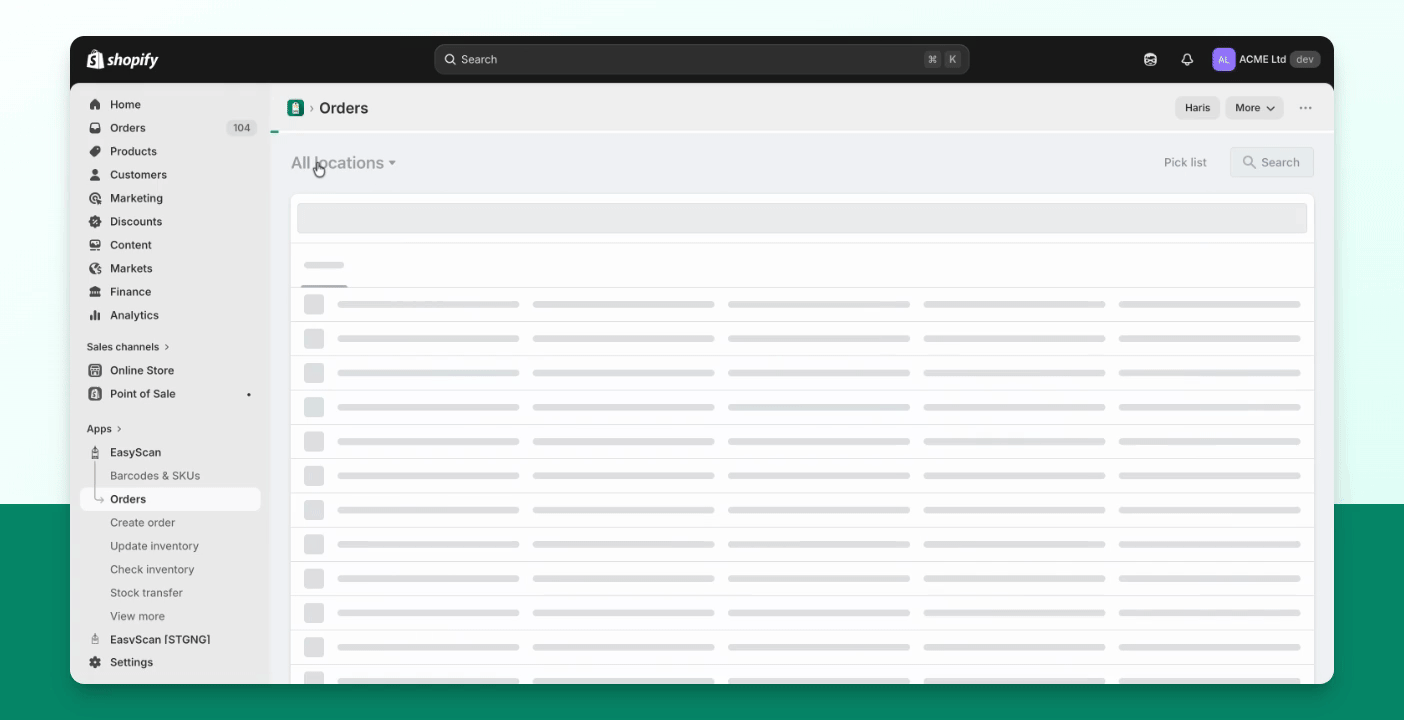Click the Finance bank icon
1404x720 pixels.
(x=95, y=292)
